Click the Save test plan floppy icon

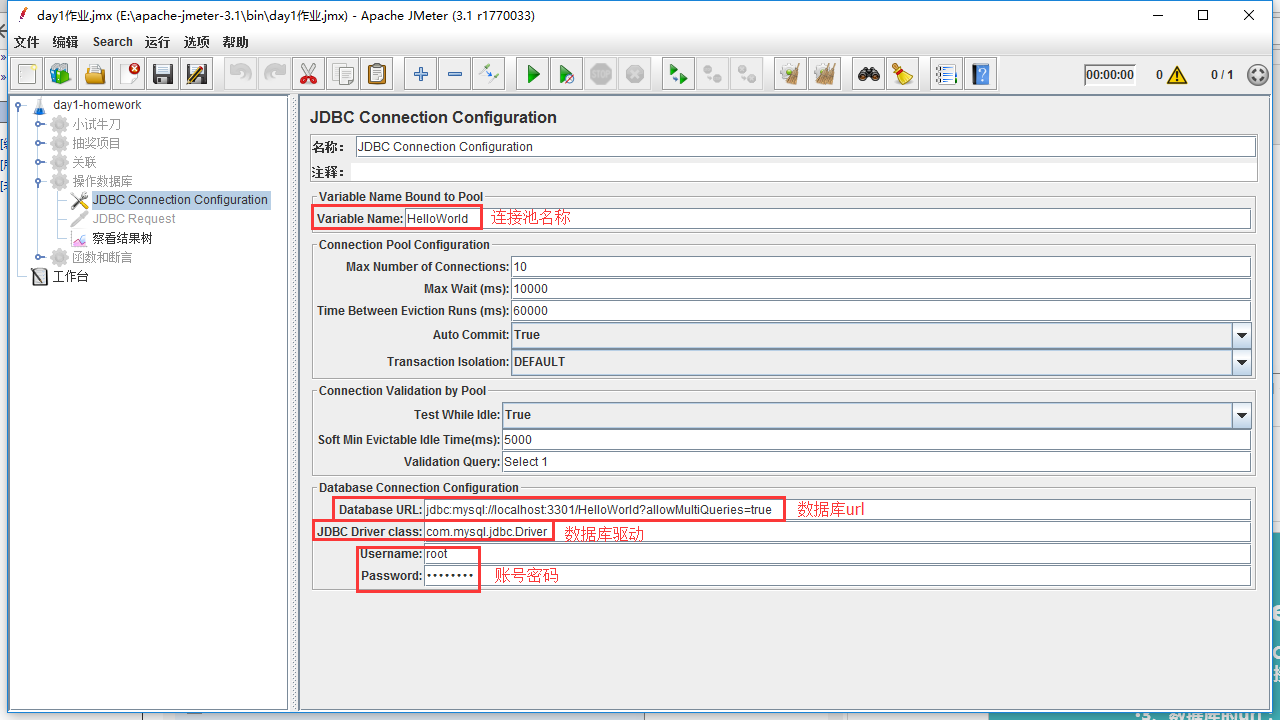163,74
